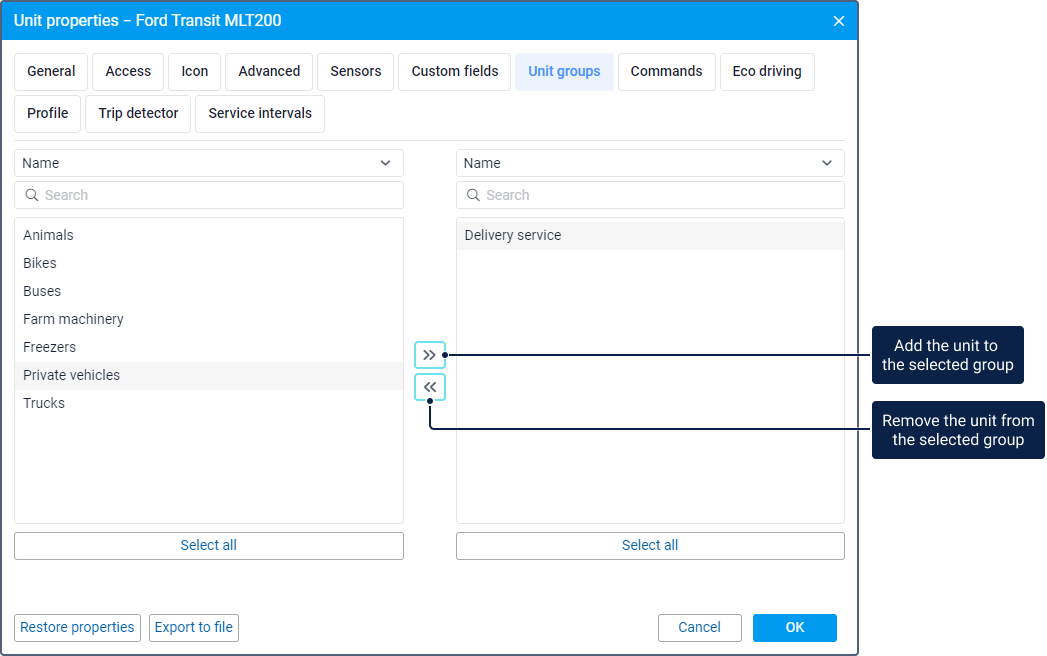The width and height of the screenshot is (1047, 656).
Task: Click Select all under the left list
Action: 209,546
